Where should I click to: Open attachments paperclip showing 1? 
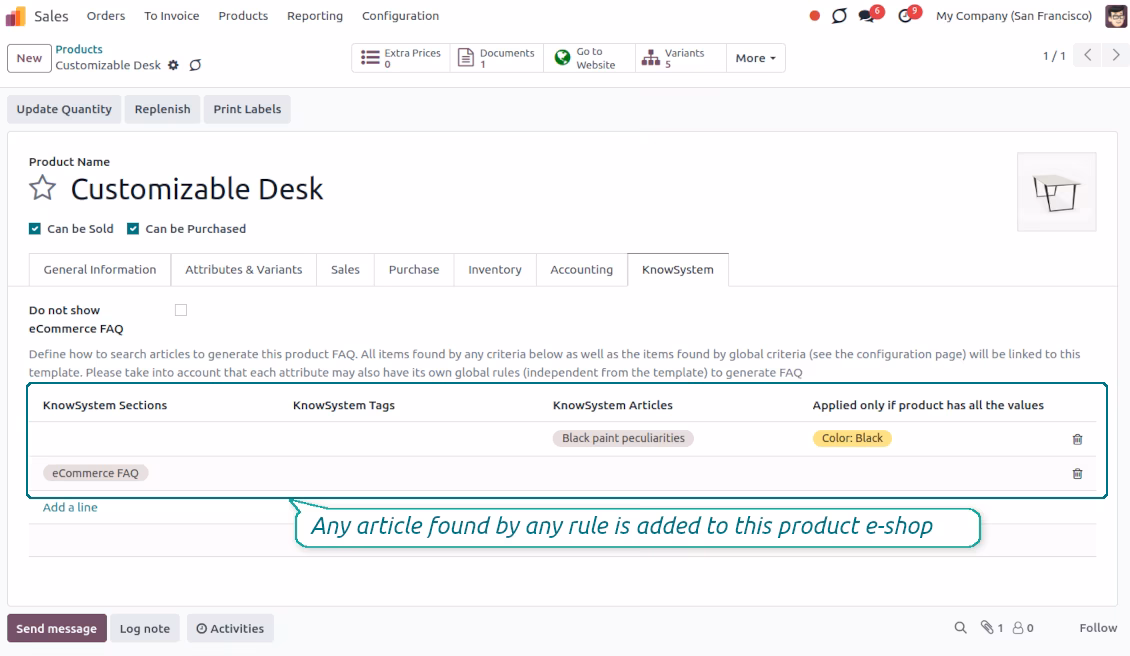pos(992,628)
